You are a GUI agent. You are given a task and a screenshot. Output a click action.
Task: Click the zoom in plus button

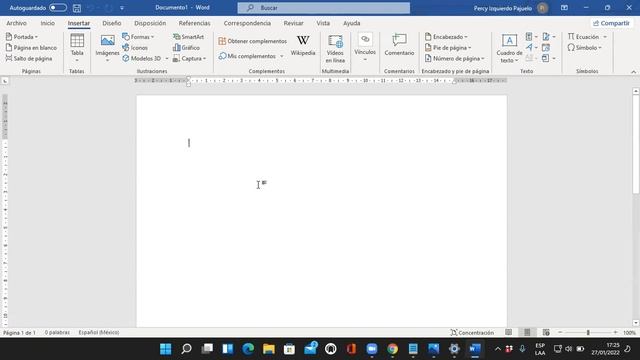(x=615, y=333)
